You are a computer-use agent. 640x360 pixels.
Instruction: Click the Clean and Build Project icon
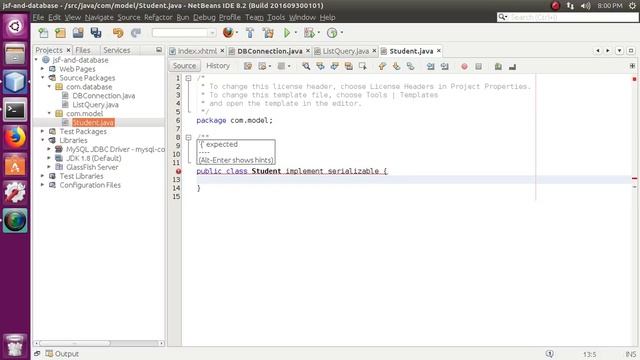pos(268,33)
